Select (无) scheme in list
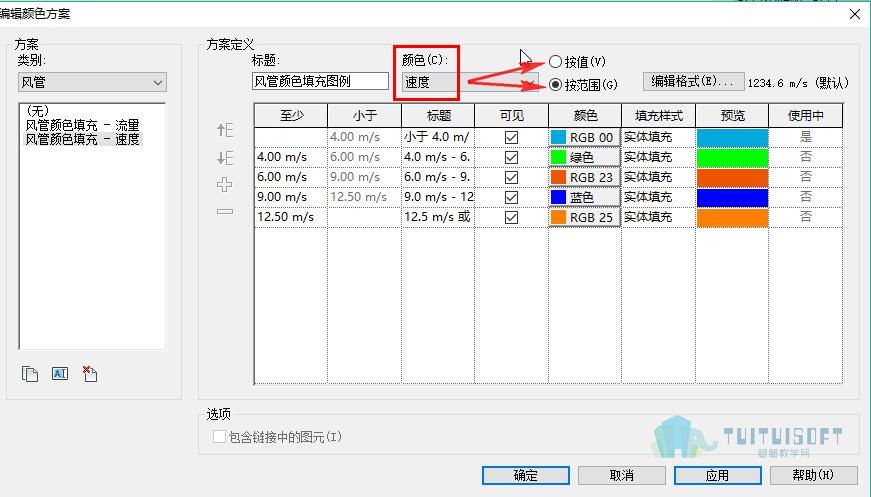The width and height of the screenshot is (871, 497). 38,111
